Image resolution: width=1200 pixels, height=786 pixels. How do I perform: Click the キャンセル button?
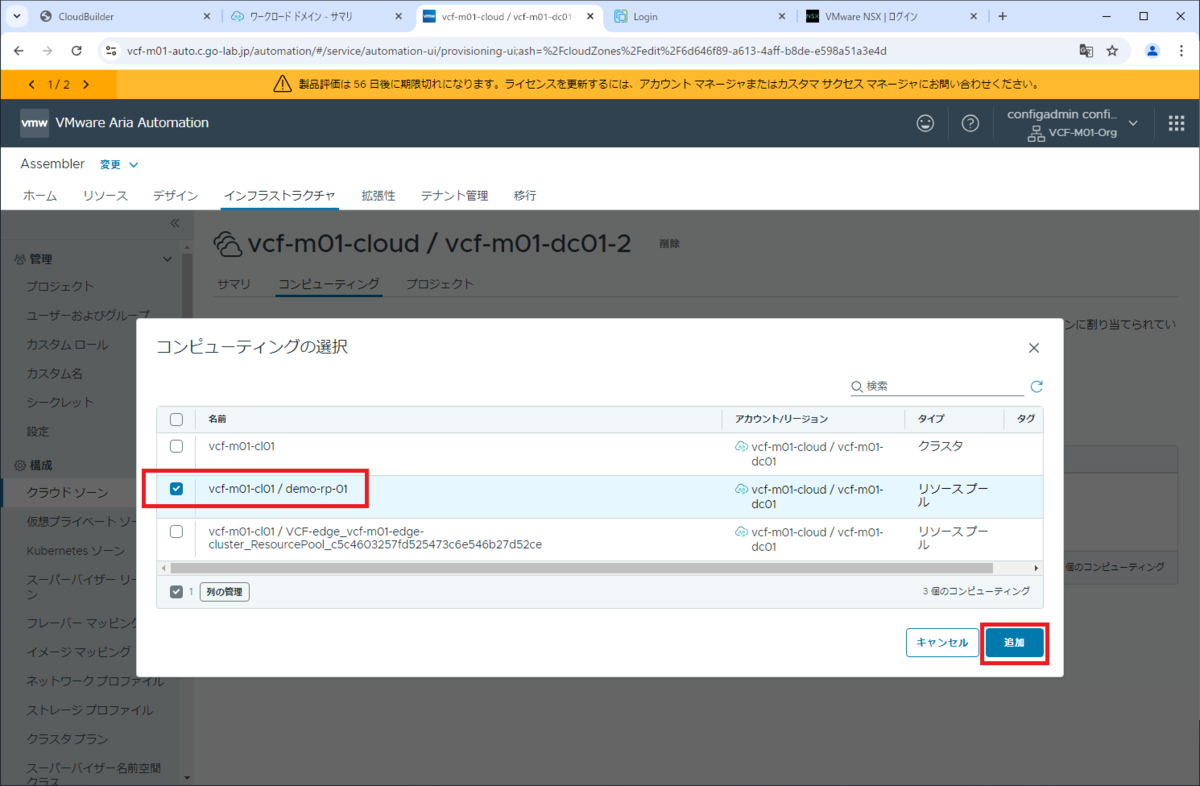(x=942, y=642)
